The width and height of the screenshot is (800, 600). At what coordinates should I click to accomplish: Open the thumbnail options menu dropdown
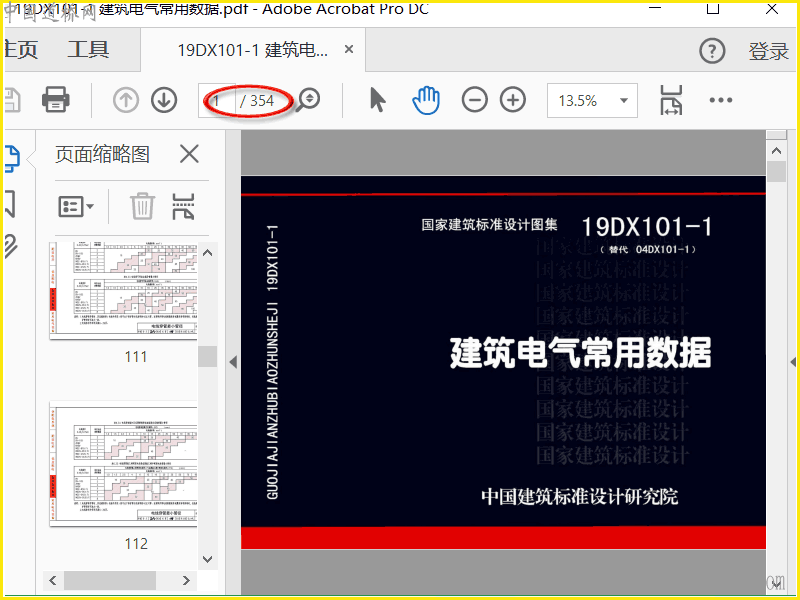tap(76, 207)
